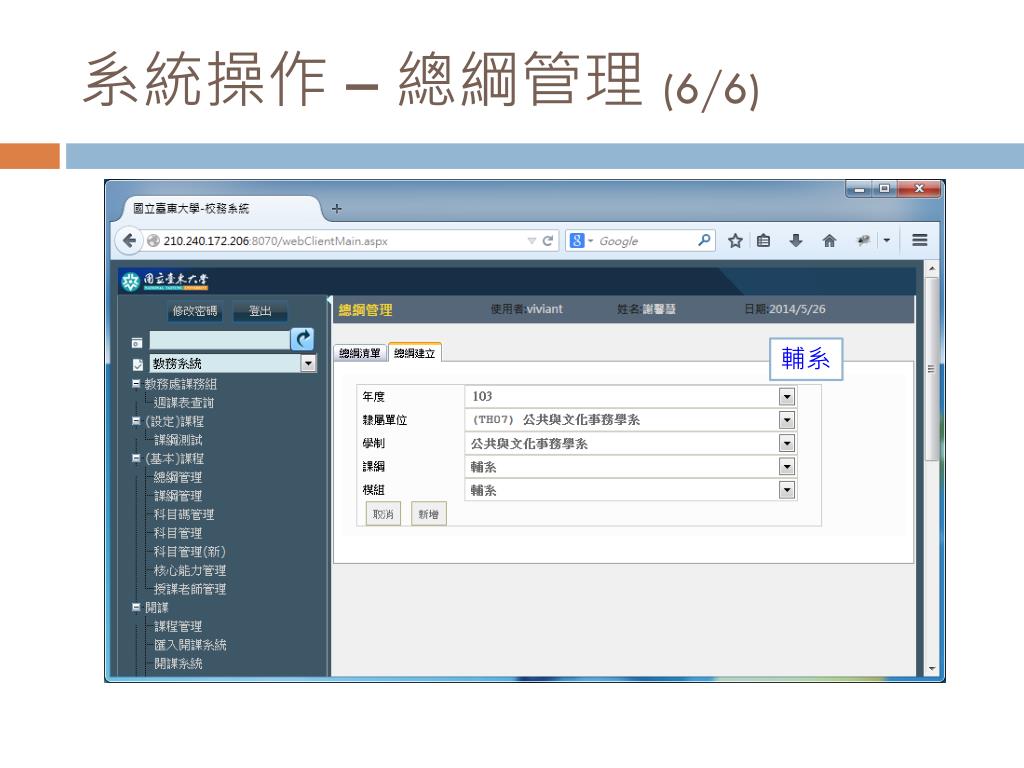The image size is (1024, 768).
Task: Click the sidebar collapse arrow at panel edge
Action: (x=329, y=300)
